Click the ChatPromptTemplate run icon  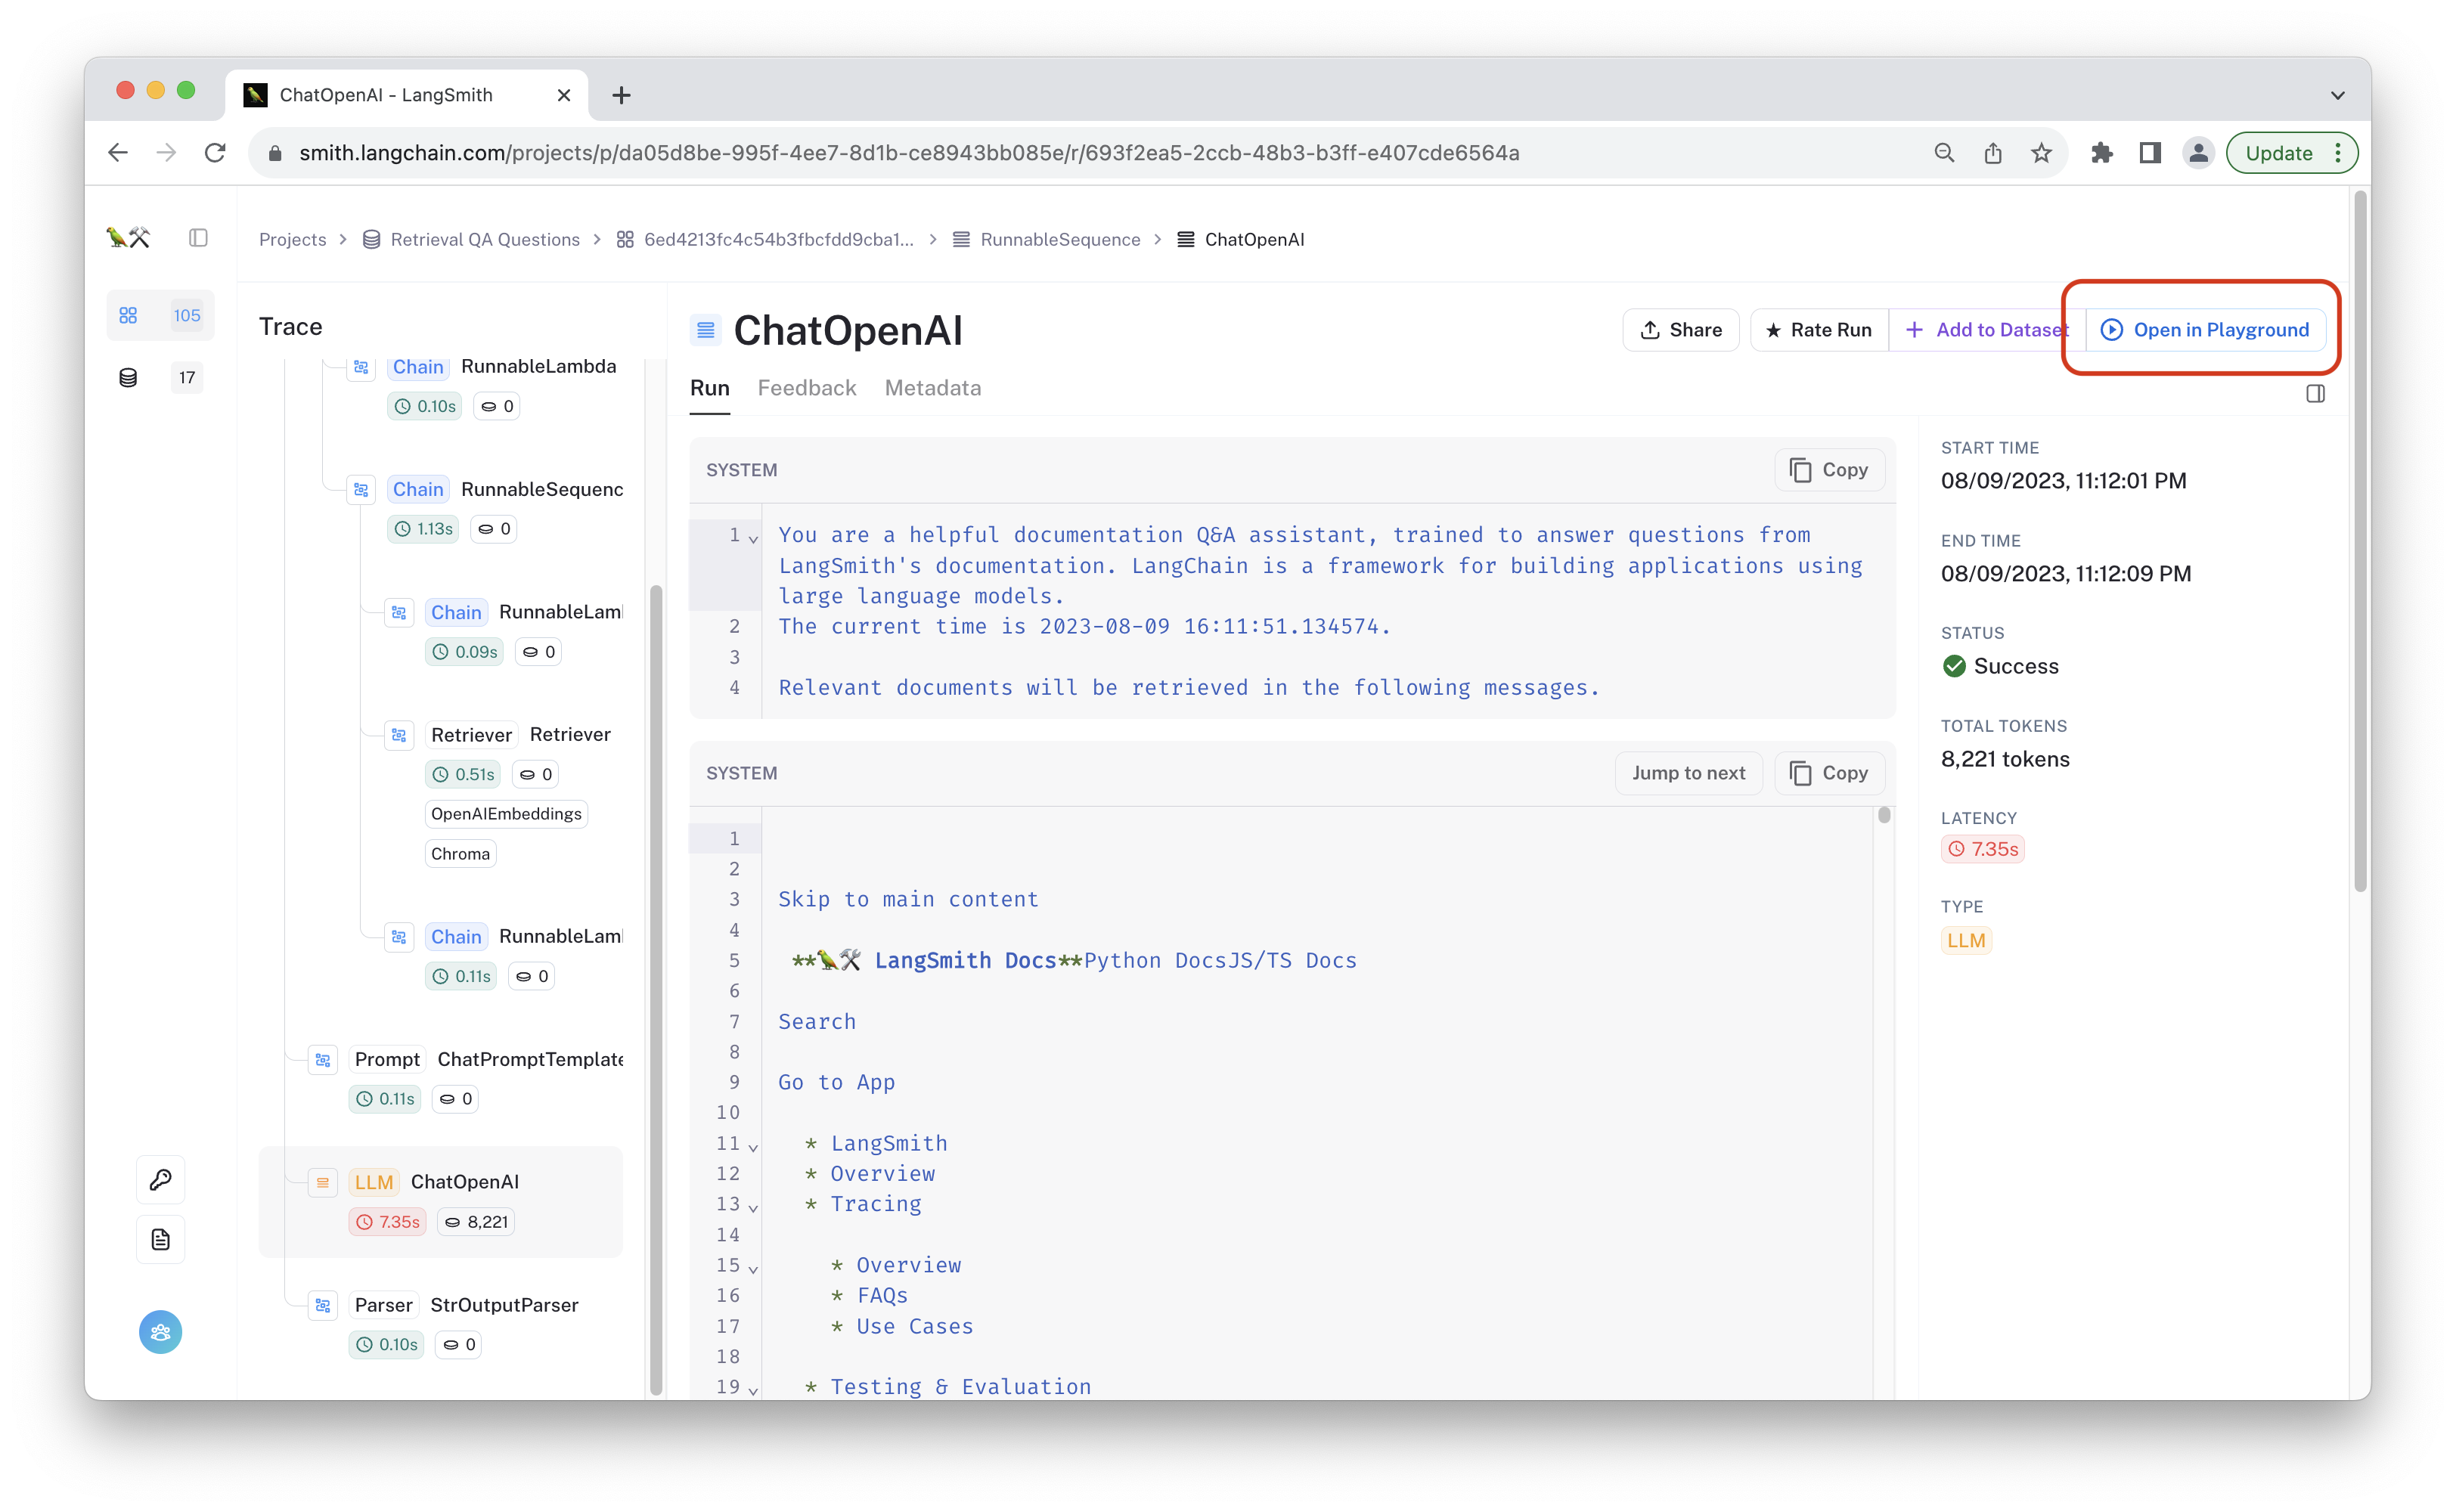323,1060
